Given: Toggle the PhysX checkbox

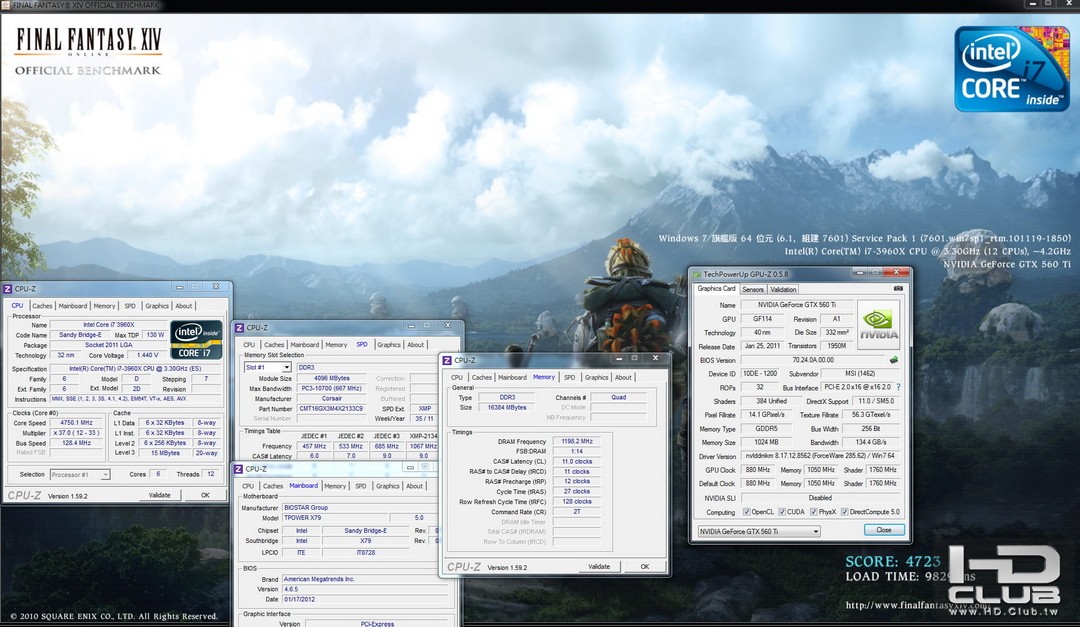Looking at the screenshot, I should coord(812,512).
